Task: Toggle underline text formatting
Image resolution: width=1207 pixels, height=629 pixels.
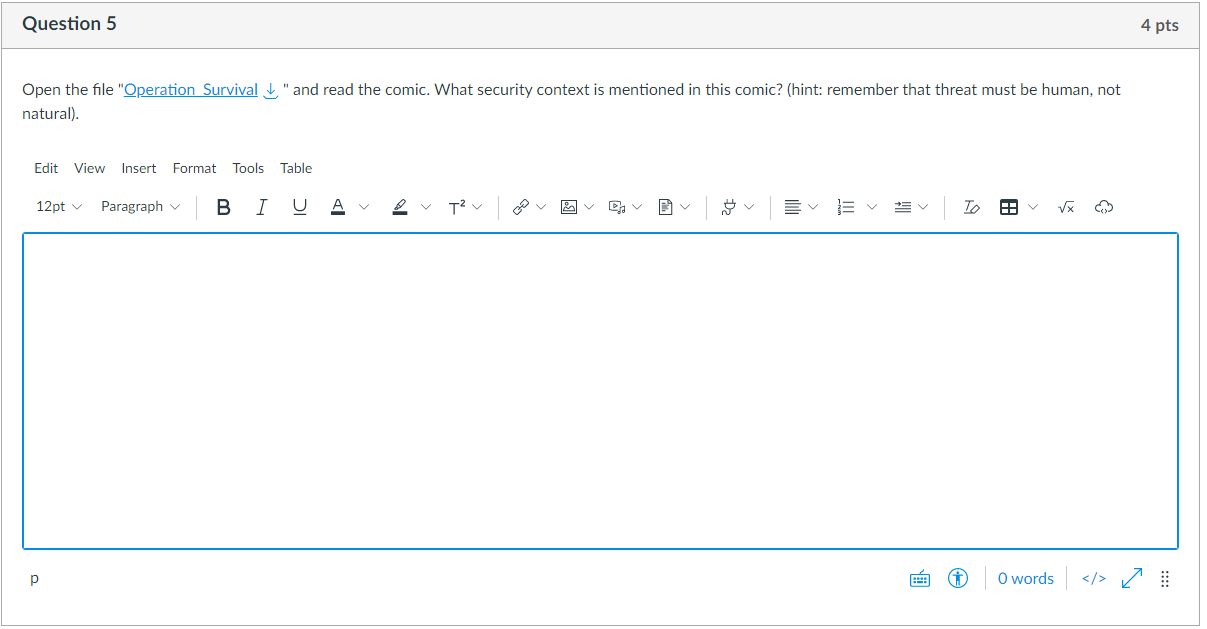Action: [299, 207]
